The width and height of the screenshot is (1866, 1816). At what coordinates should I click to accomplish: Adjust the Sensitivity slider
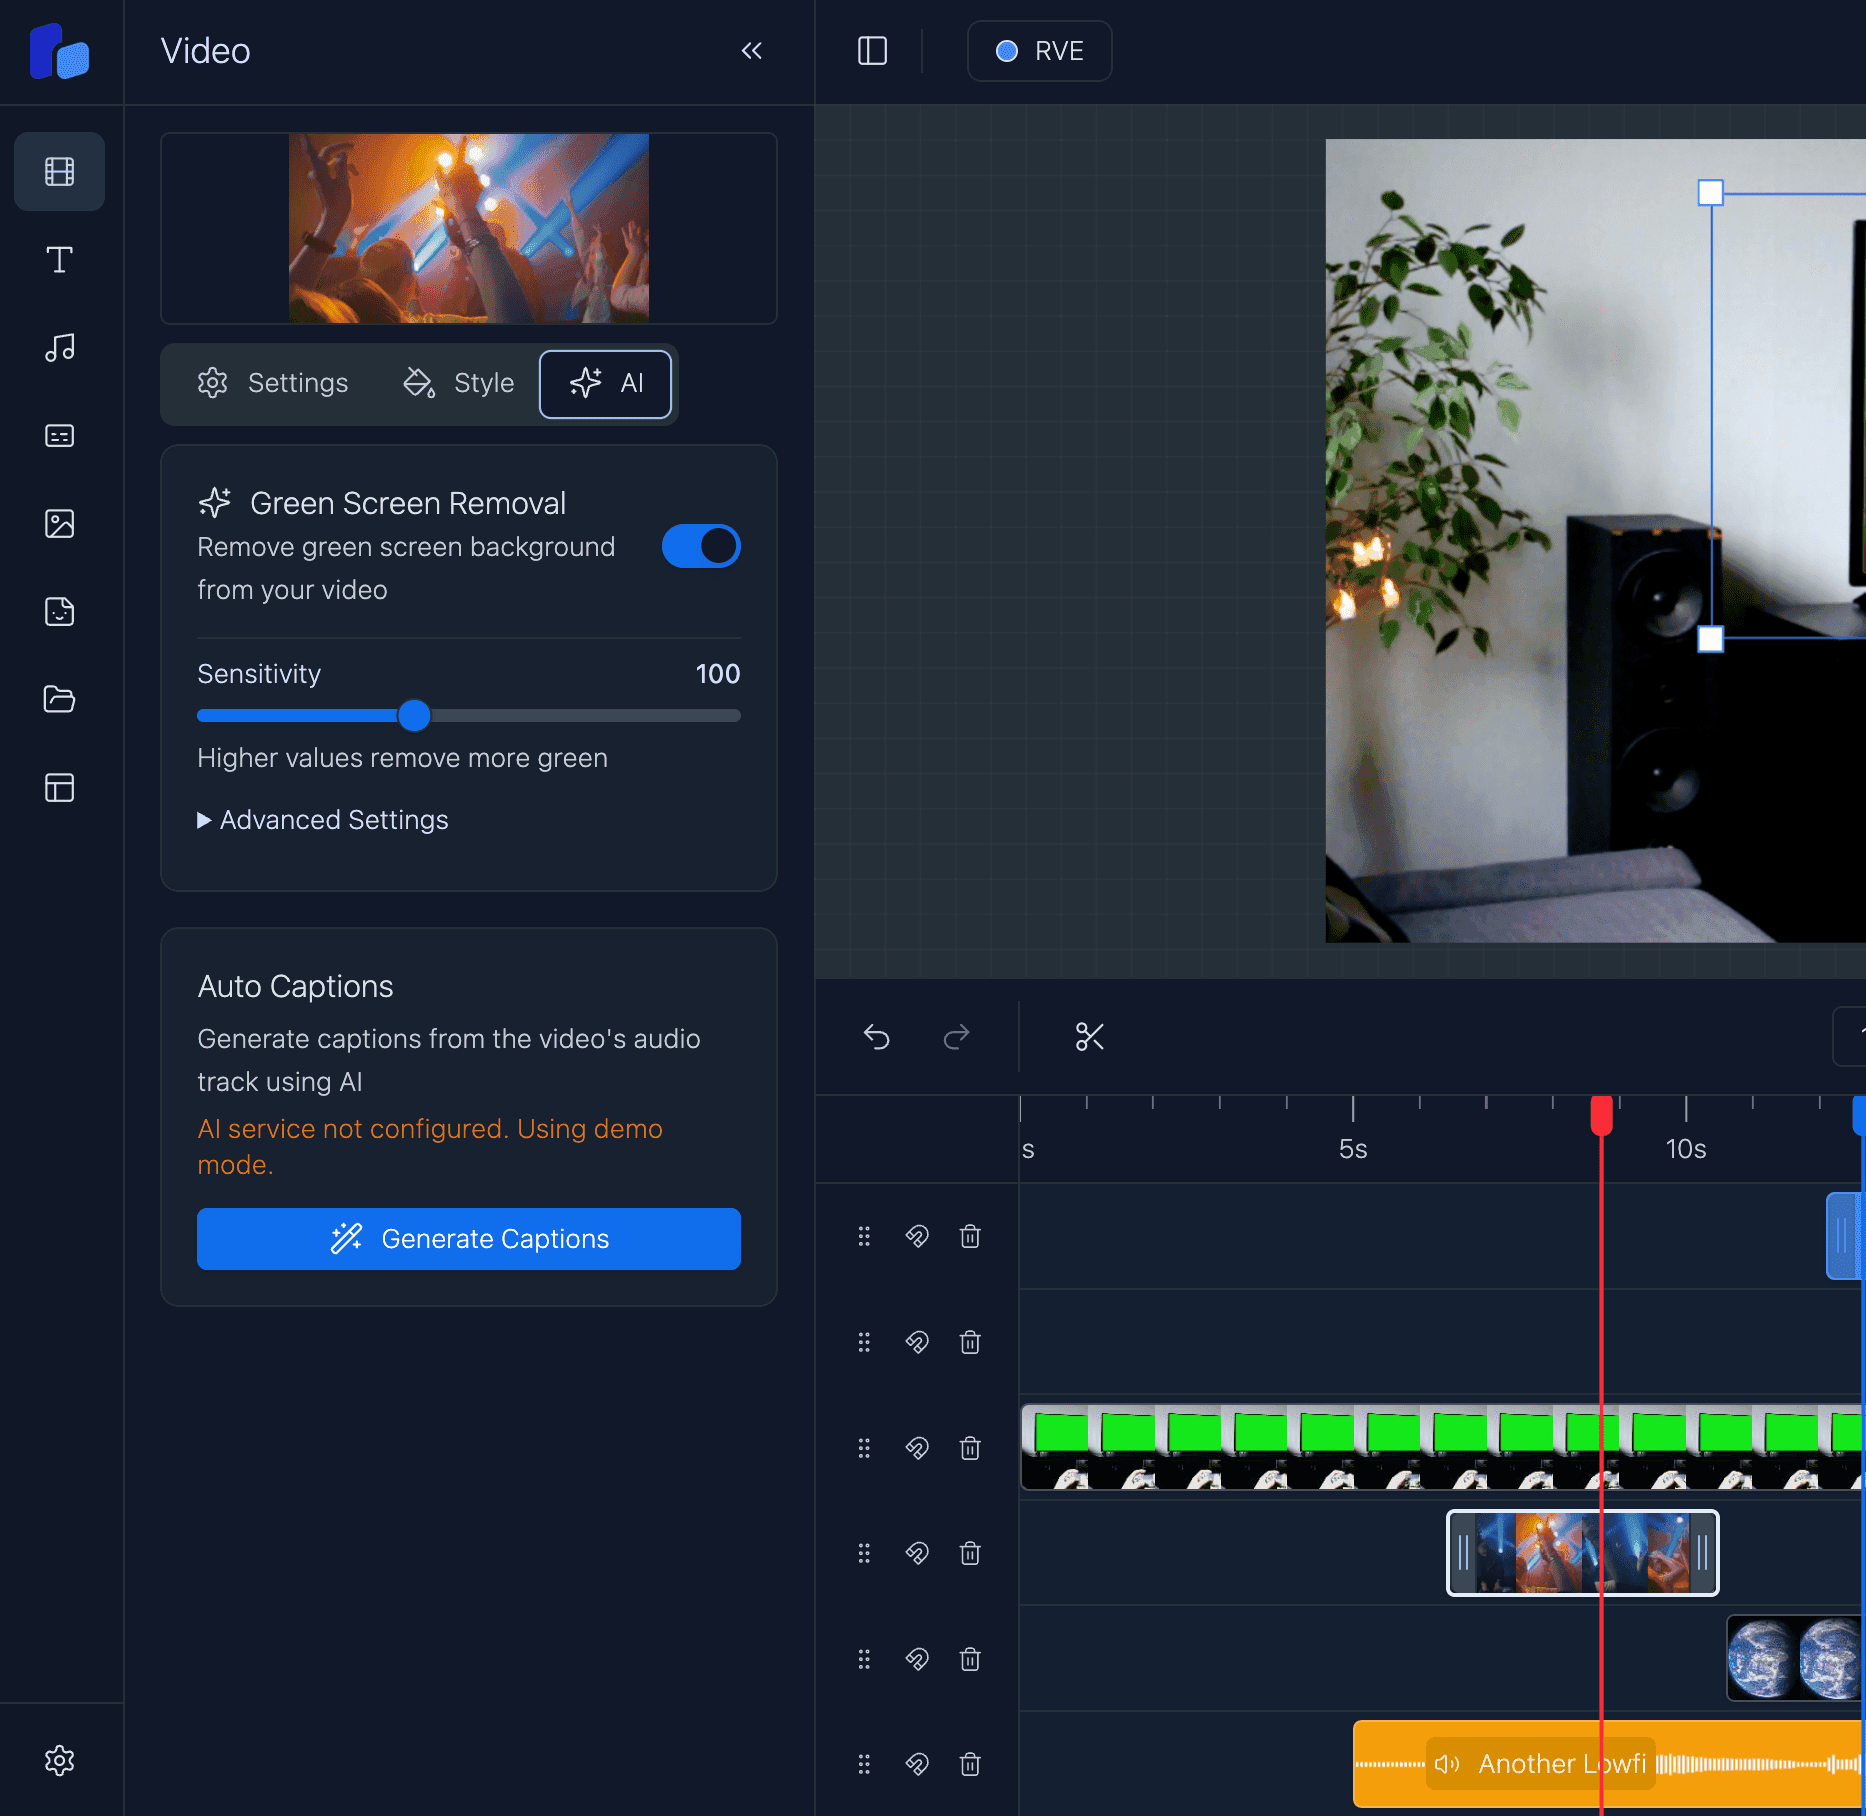[413, 715]
